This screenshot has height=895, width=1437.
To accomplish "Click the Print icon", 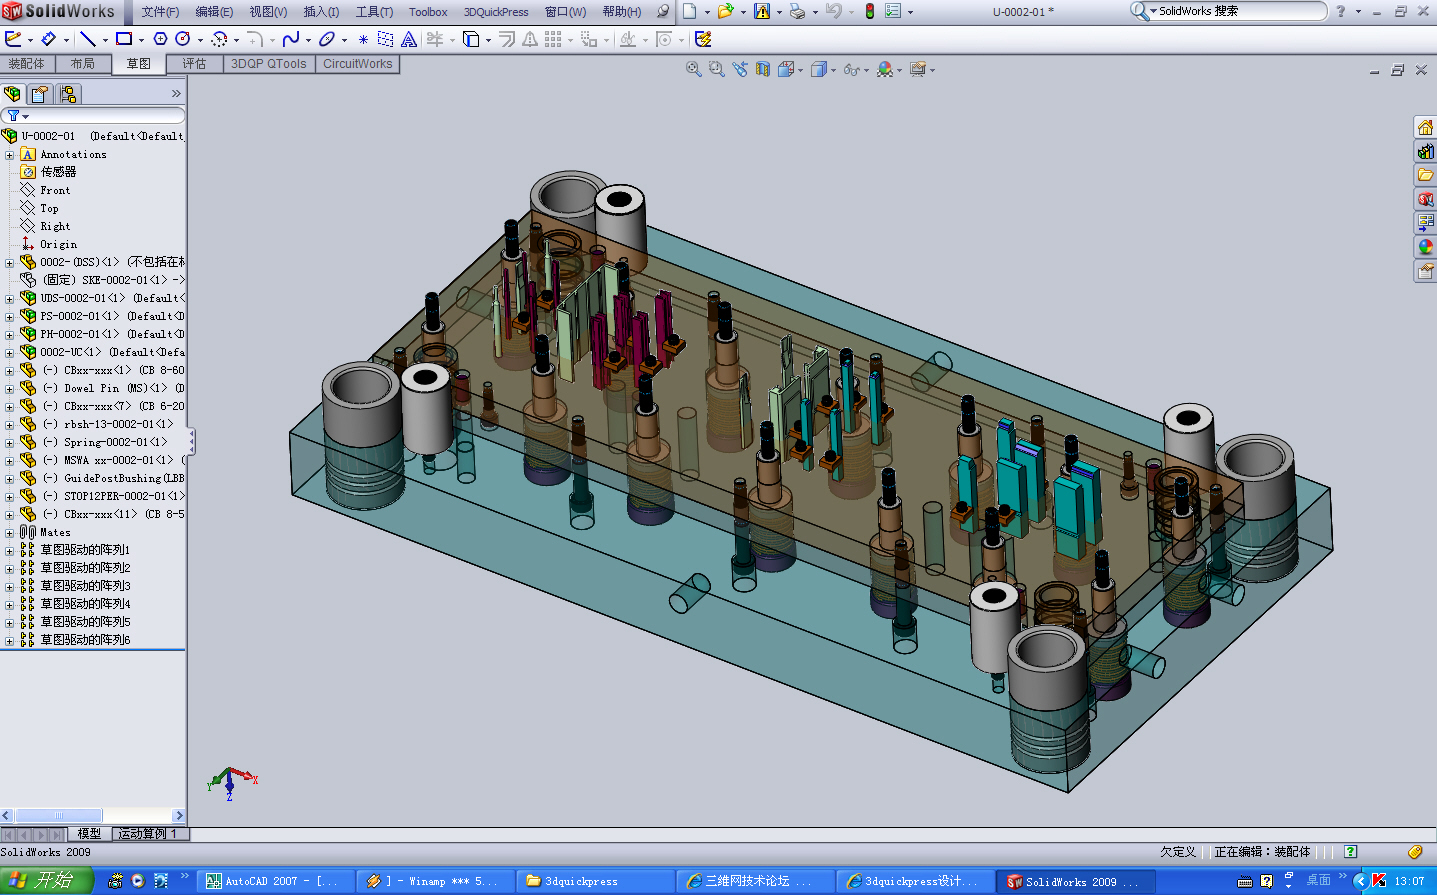I will coord(797,11).
